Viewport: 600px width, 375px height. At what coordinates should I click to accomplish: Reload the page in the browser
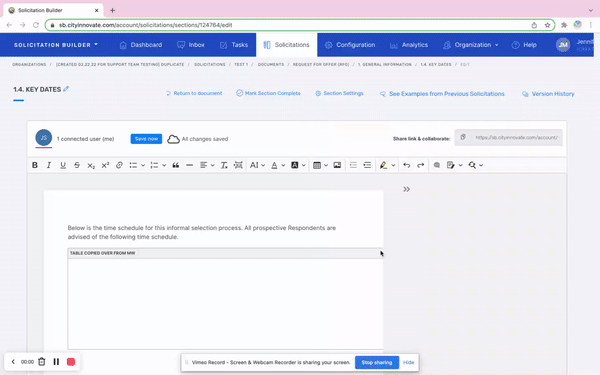click(x=36, y=25)
